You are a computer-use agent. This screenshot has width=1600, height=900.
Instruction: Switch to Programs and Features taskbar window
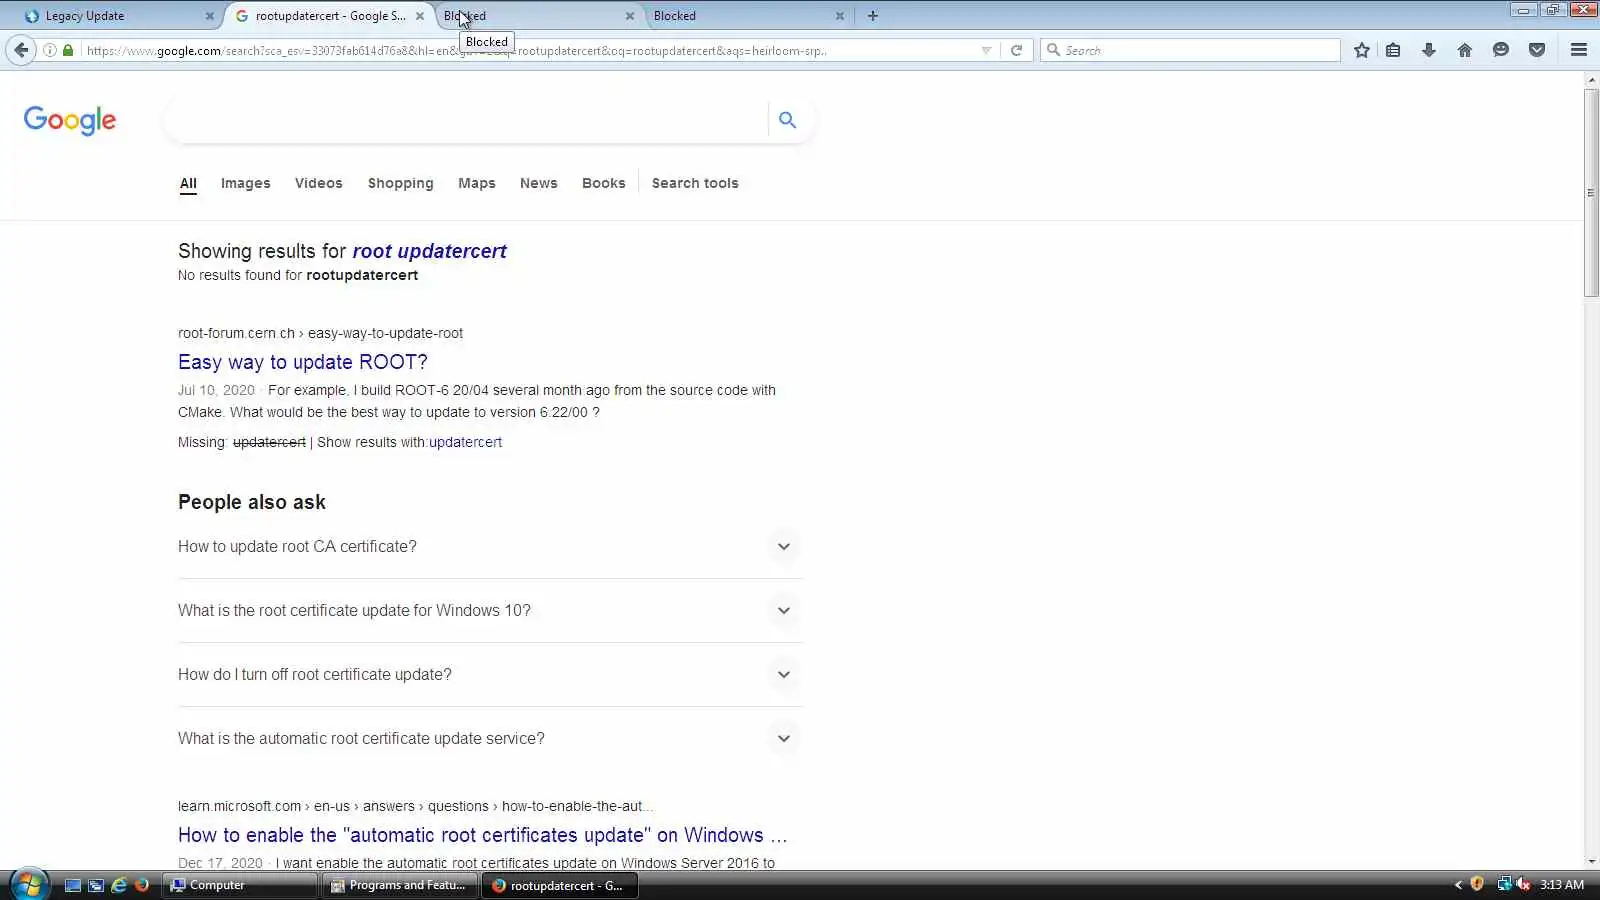click(x=402, y=885)
